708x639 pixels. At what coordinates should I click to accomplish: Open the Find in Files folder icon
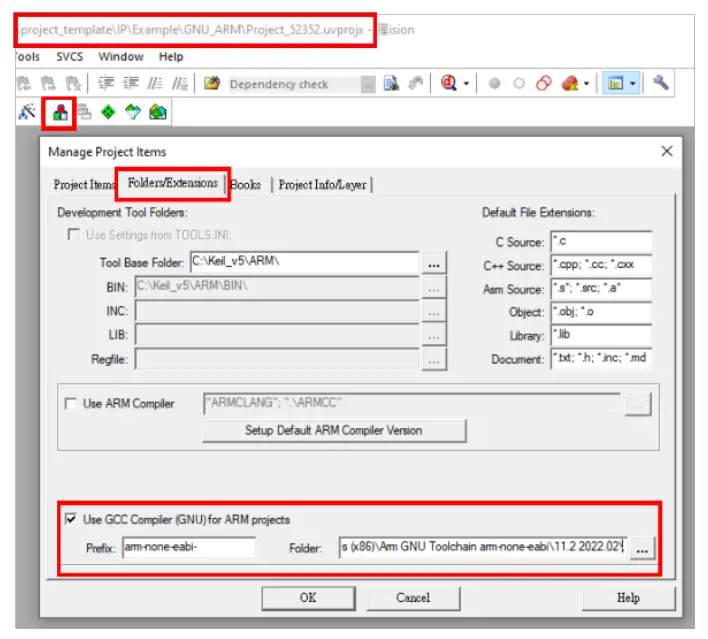212,84
